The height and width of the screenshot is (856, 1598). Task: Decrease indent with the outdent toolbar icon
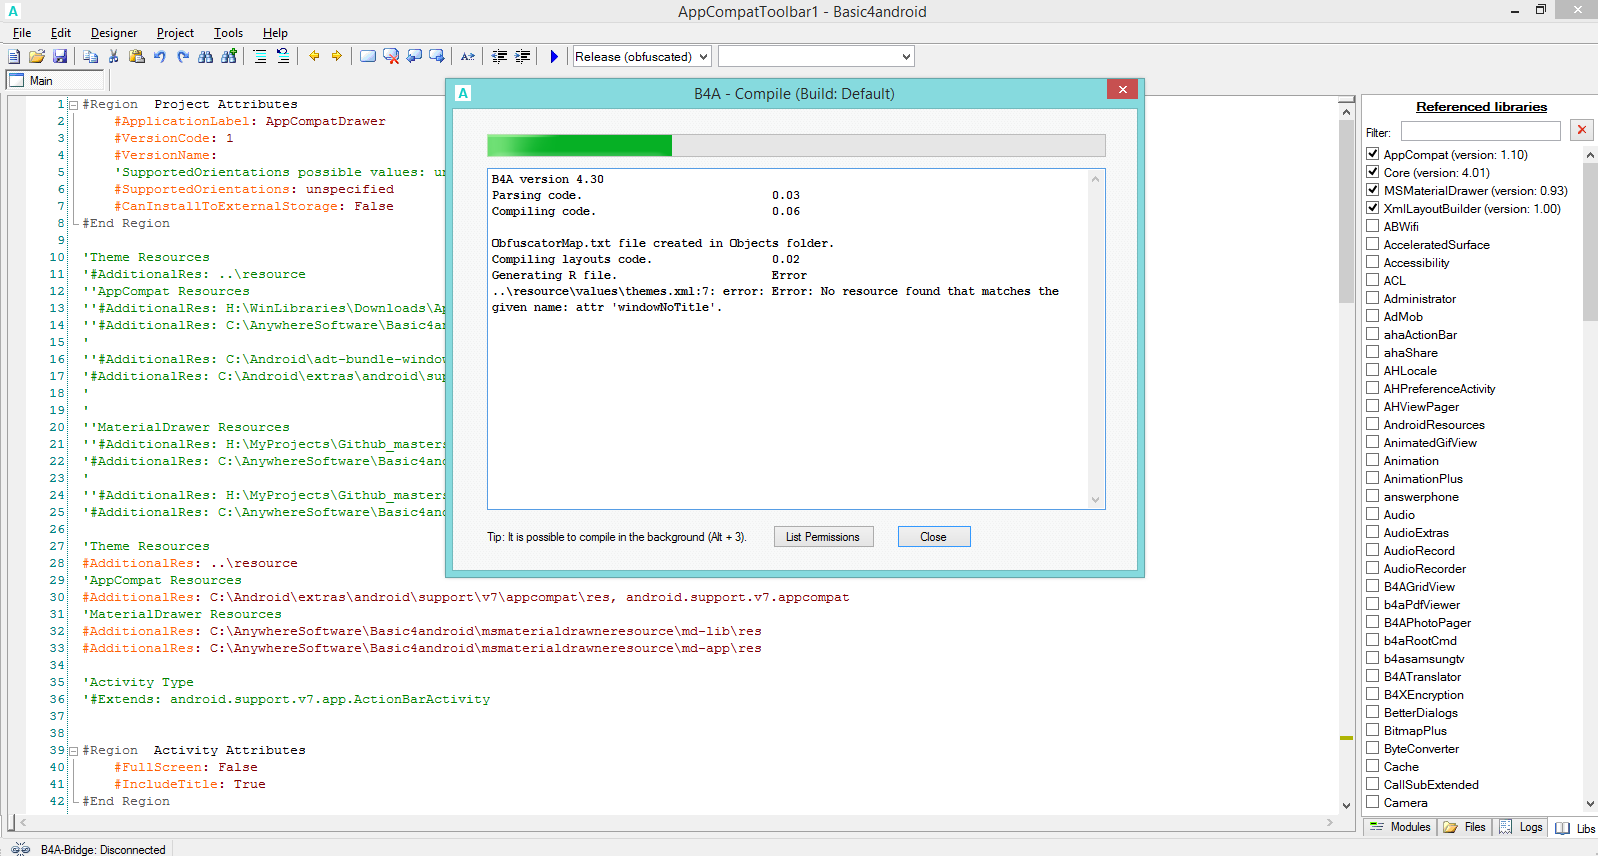click(499, 57)
